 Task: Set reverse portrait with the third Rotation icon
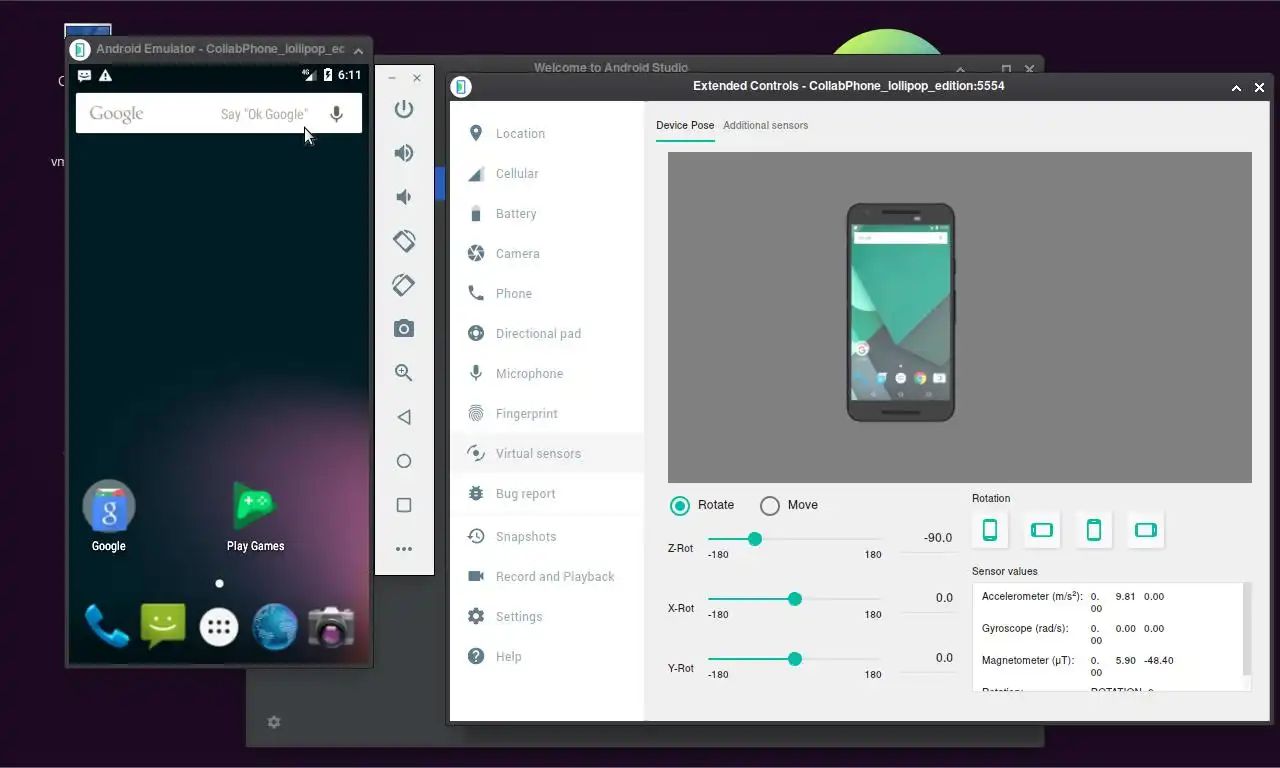click(x=1094, y=530)
